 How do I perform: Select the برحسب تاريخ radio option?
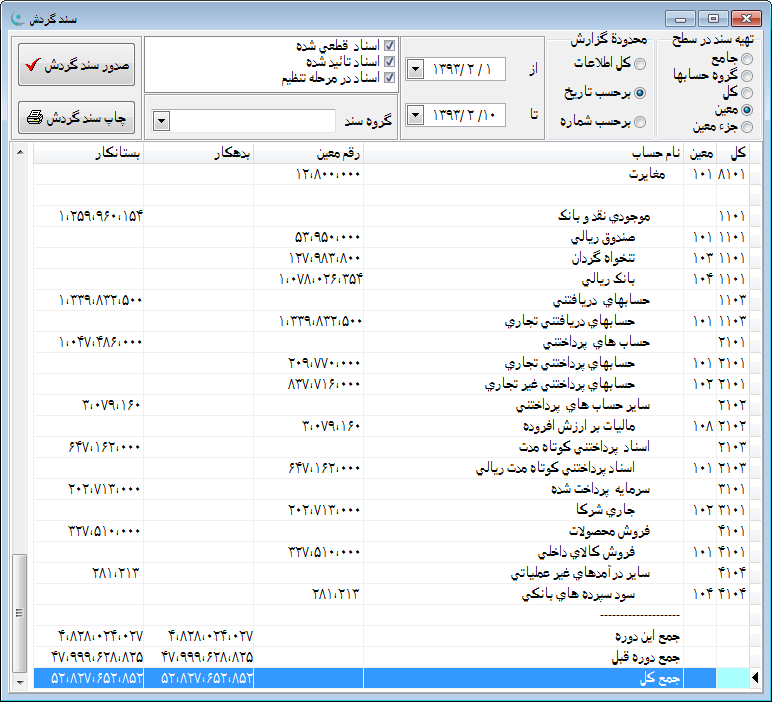coord(640,93)
